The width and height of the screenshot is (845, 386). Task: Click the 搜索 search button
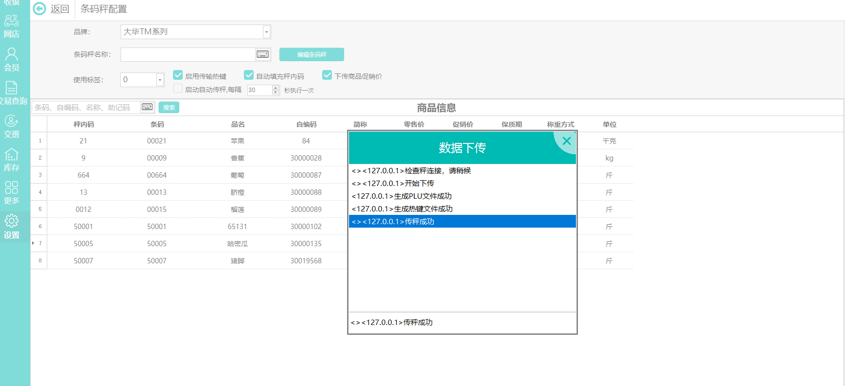pyautogui.click(x=169, y=107)
